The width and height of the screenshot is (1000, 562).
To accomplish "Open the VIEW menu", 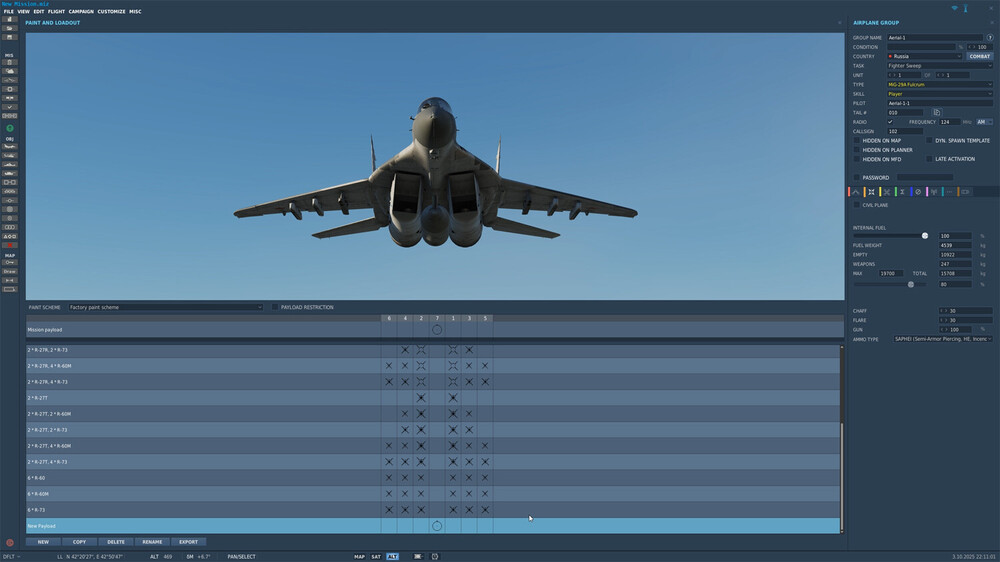I will 24,11.
